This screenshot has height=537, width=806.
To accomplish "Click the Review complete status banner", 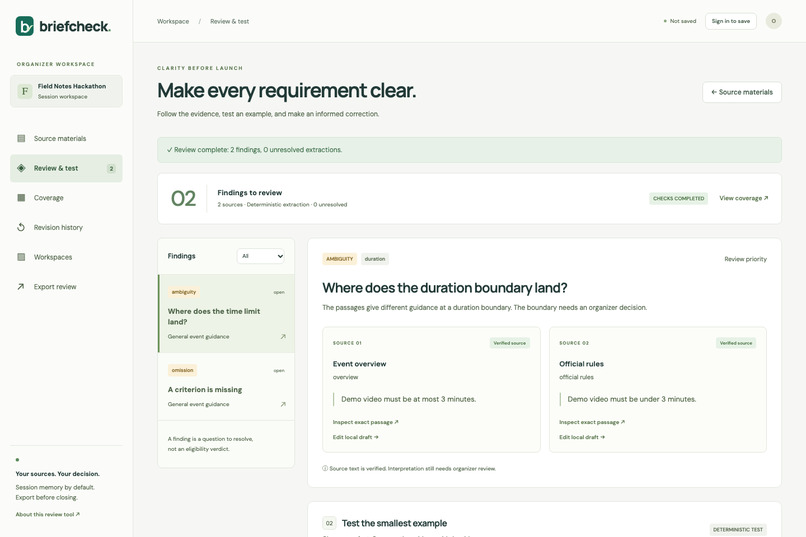I will pyautogui.click(x=469, y=150).
